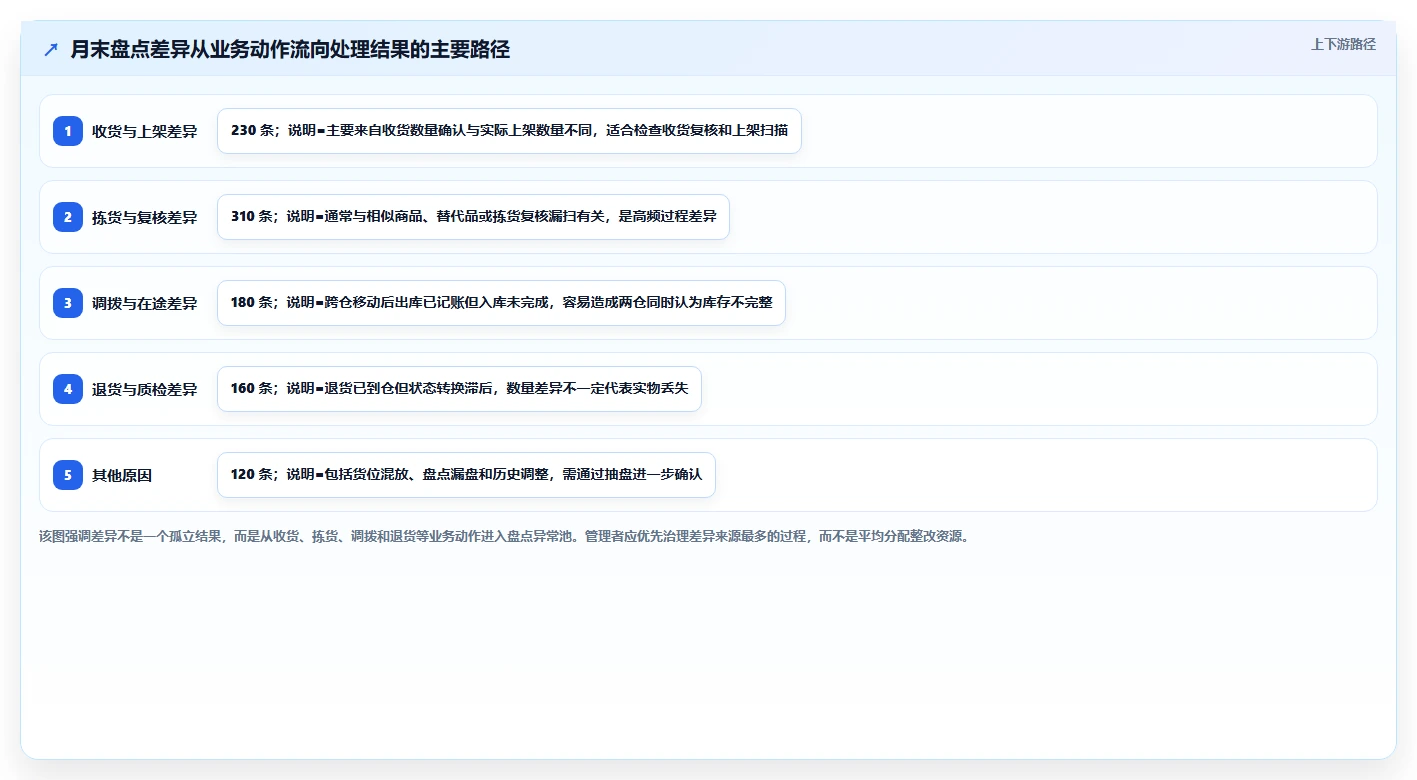The width and height of the screenshot is (1417, 780).
Task: Select the 收货与上架差异 row label
Action: [x=145, y=131]
